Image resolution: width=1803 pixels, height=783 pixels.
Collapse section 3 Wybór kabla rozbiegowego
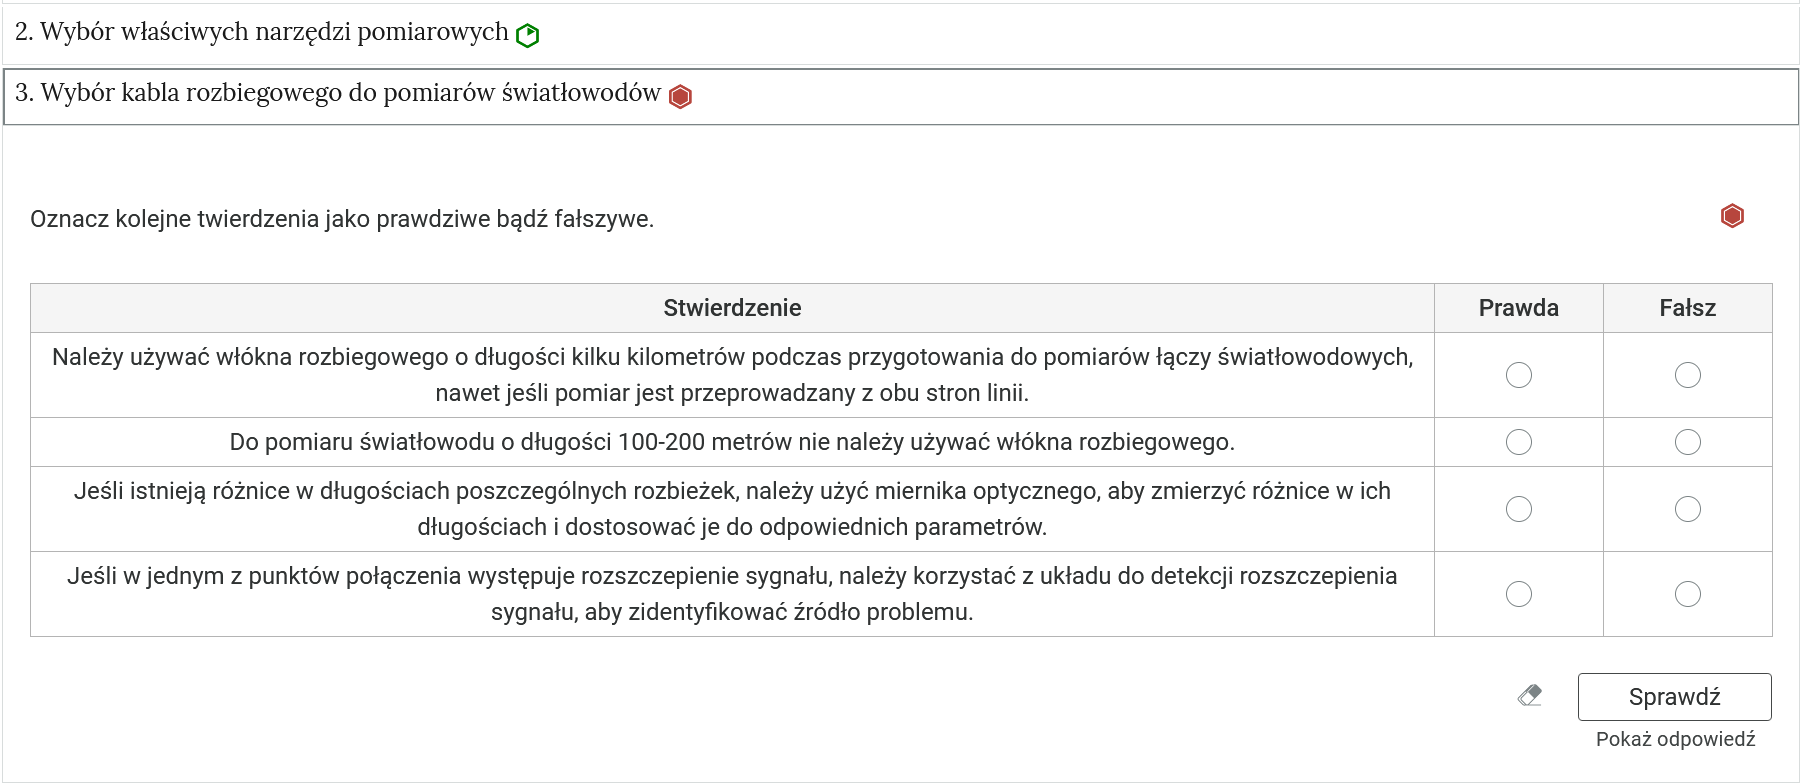(900, 96)
